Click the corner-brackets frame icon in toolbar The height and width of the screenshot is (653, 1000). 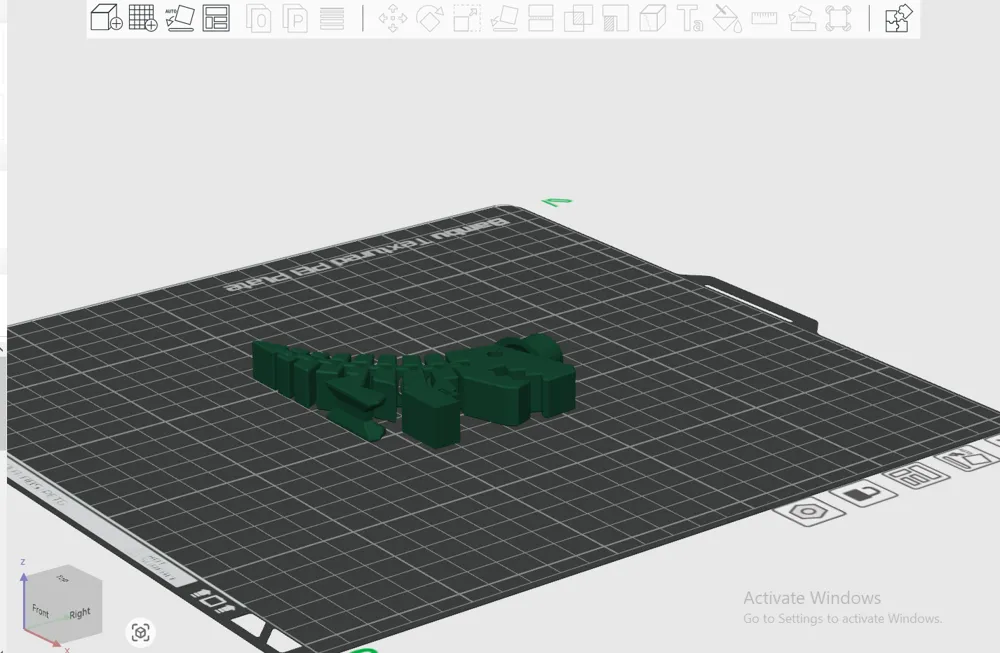pos(838,18)
